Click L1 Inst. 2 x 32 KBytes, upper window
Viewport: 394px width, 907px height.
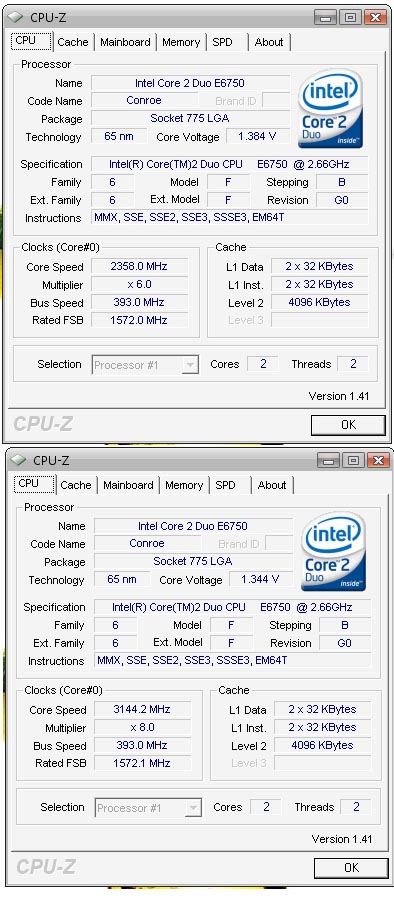pos(319,285)
